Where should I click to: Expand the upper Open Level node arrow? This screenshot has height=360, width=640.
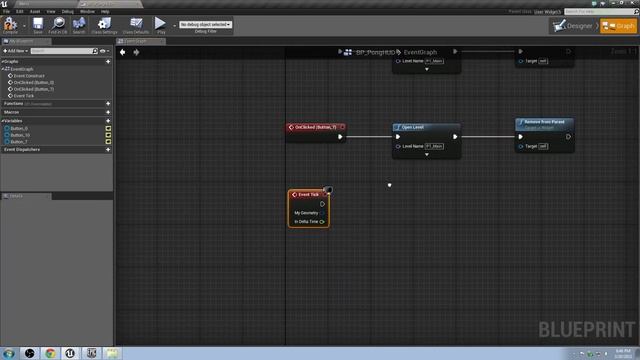click(427, 69)
